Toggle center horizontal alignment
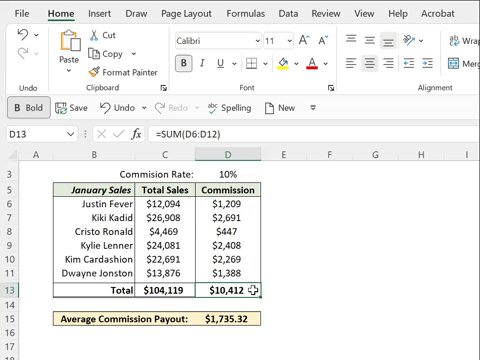Image resolution: width=480 pixels, height=360 pixels. click(369, 63)
